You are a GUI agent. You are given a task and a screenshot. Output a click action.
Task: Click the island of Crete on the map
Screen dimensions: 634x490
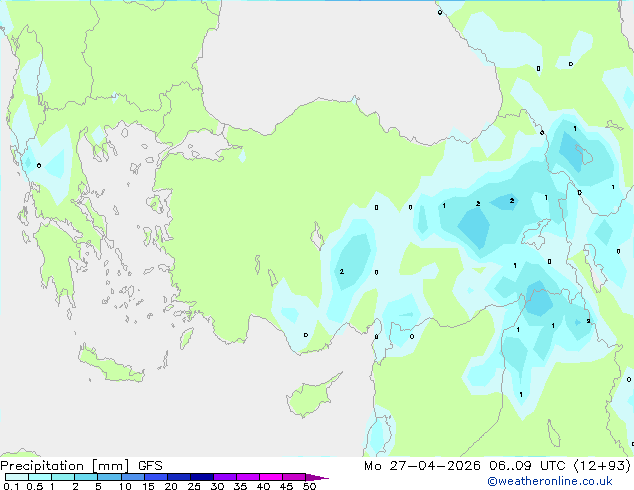[x=111, y=365]
